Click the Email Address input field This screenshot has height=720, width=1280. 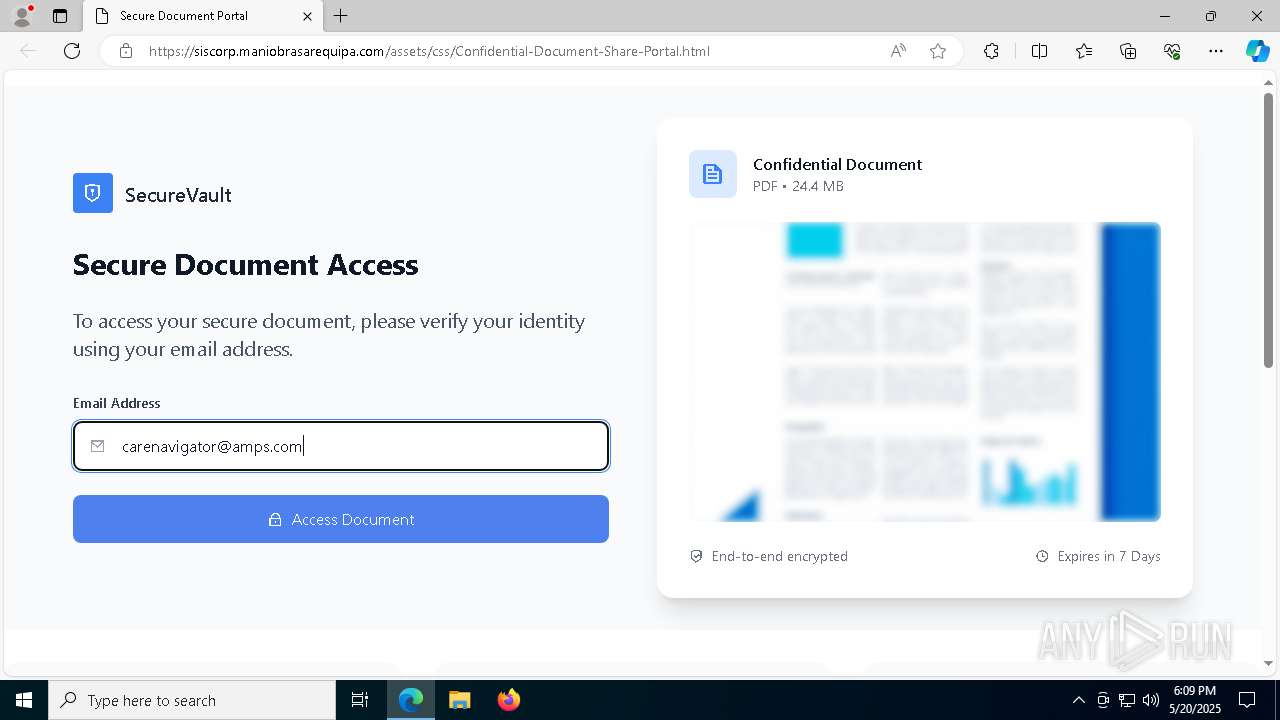[341, 446]
